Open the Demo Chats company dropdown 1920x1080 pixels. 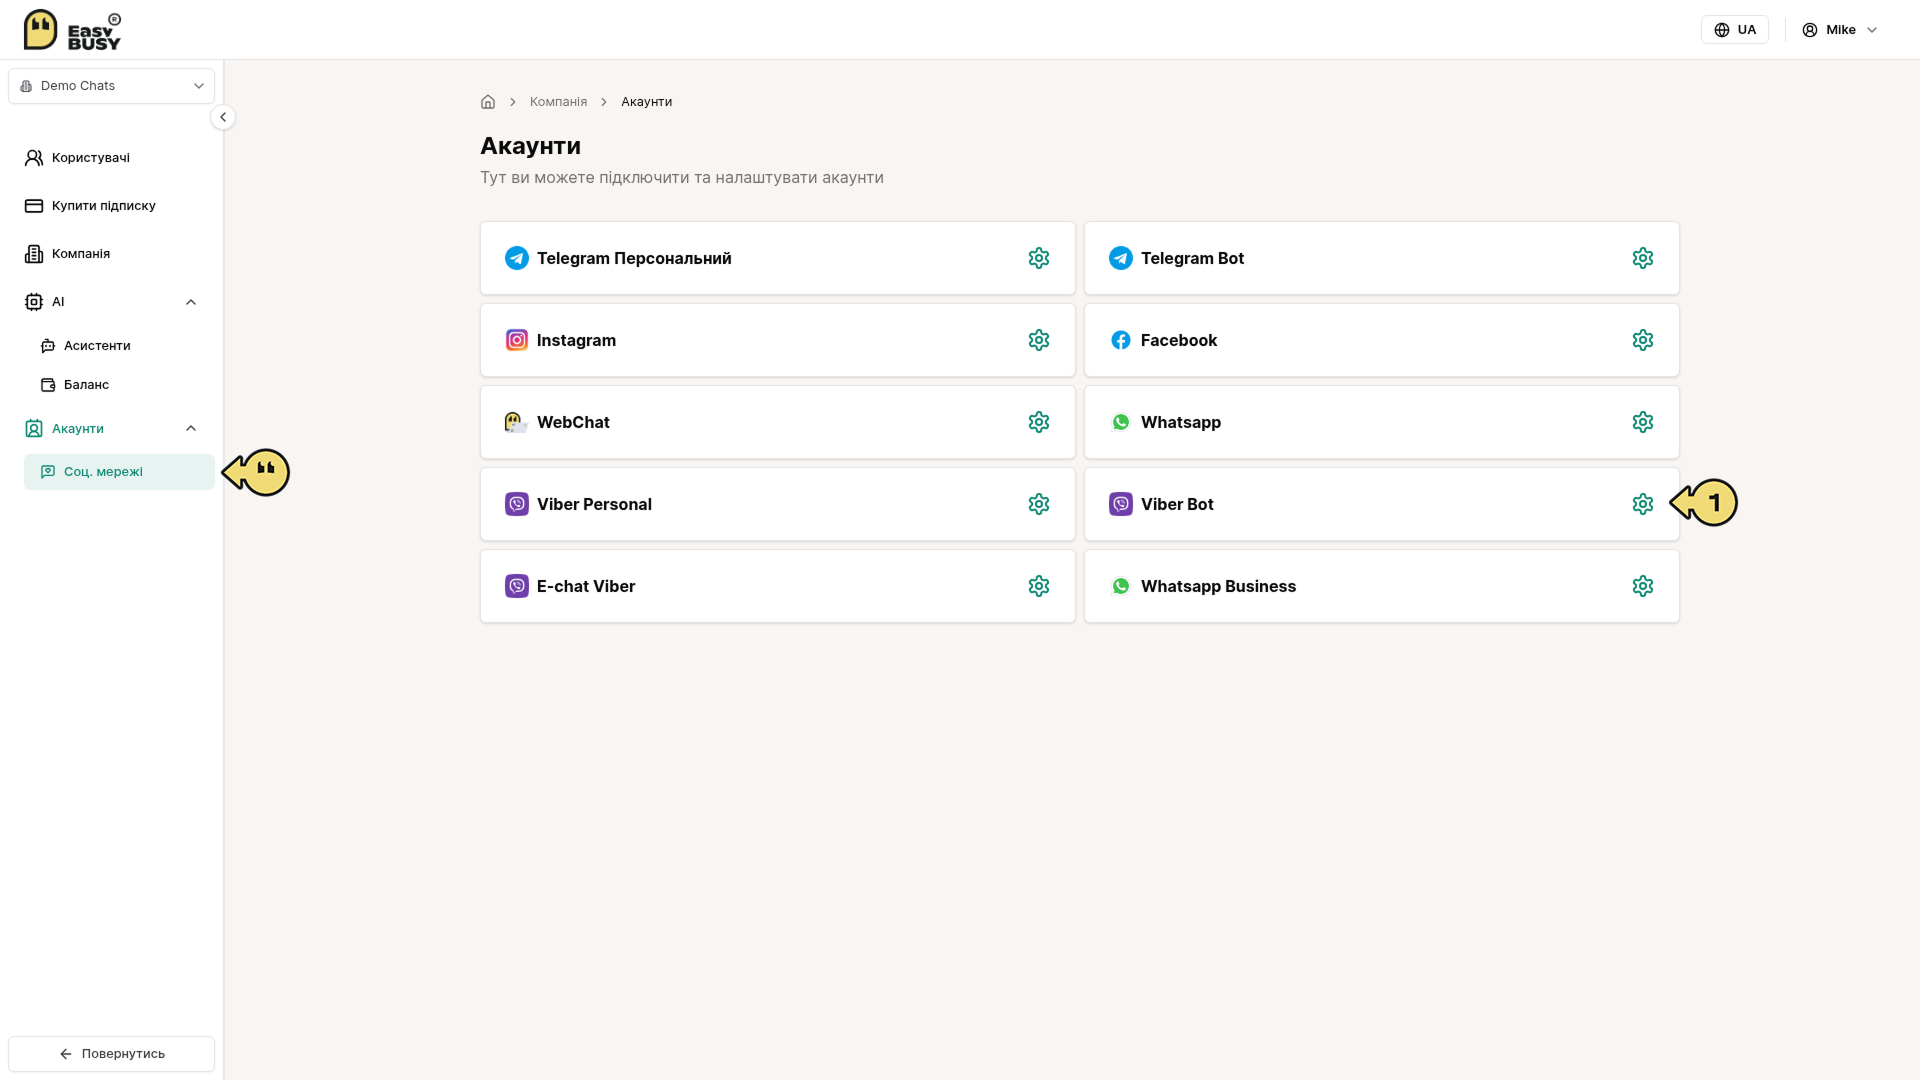click(111, 86)
